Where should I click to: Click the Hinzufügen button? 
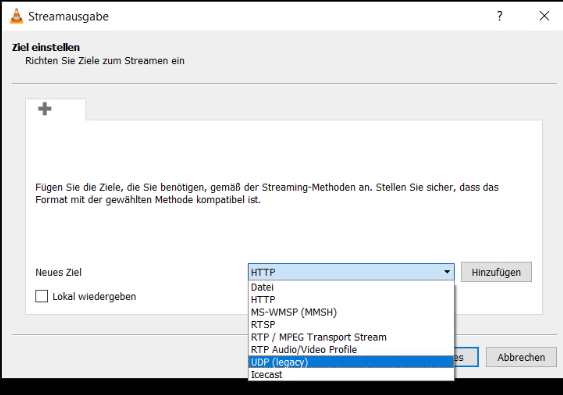click(496, 272)
